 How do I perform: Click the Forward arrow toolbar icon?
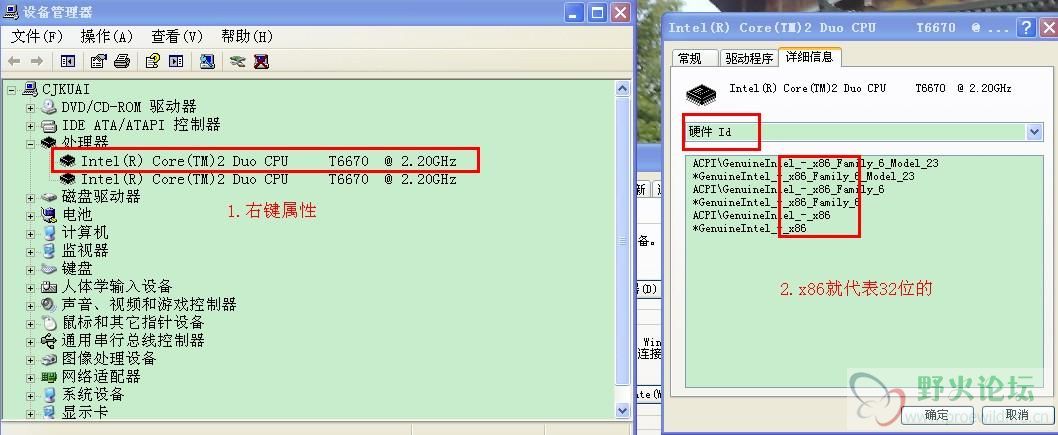pyautogui.click(x=36, y=61)
